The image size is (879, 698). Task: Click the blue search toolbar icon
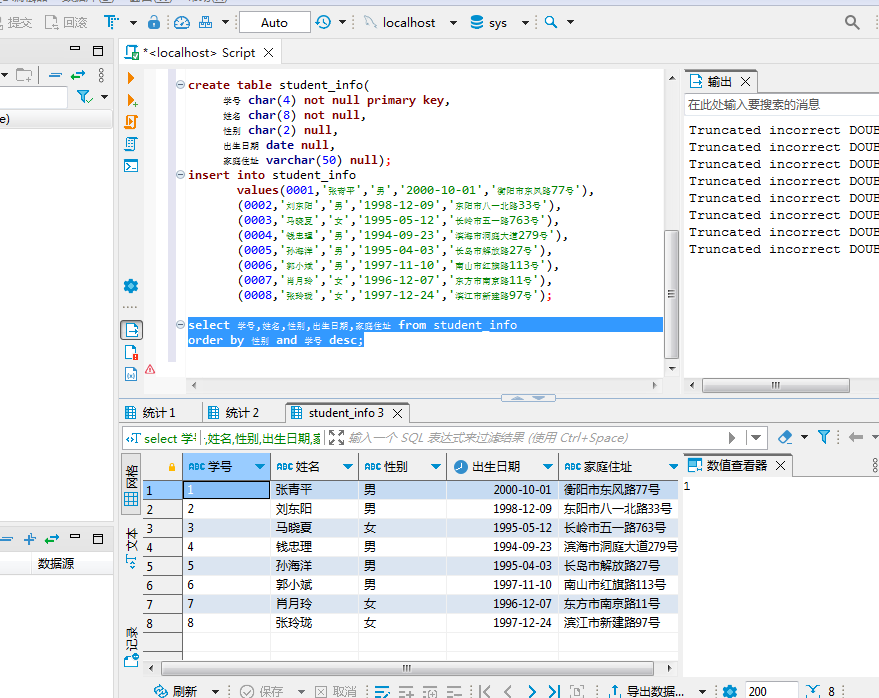(551, 22)
